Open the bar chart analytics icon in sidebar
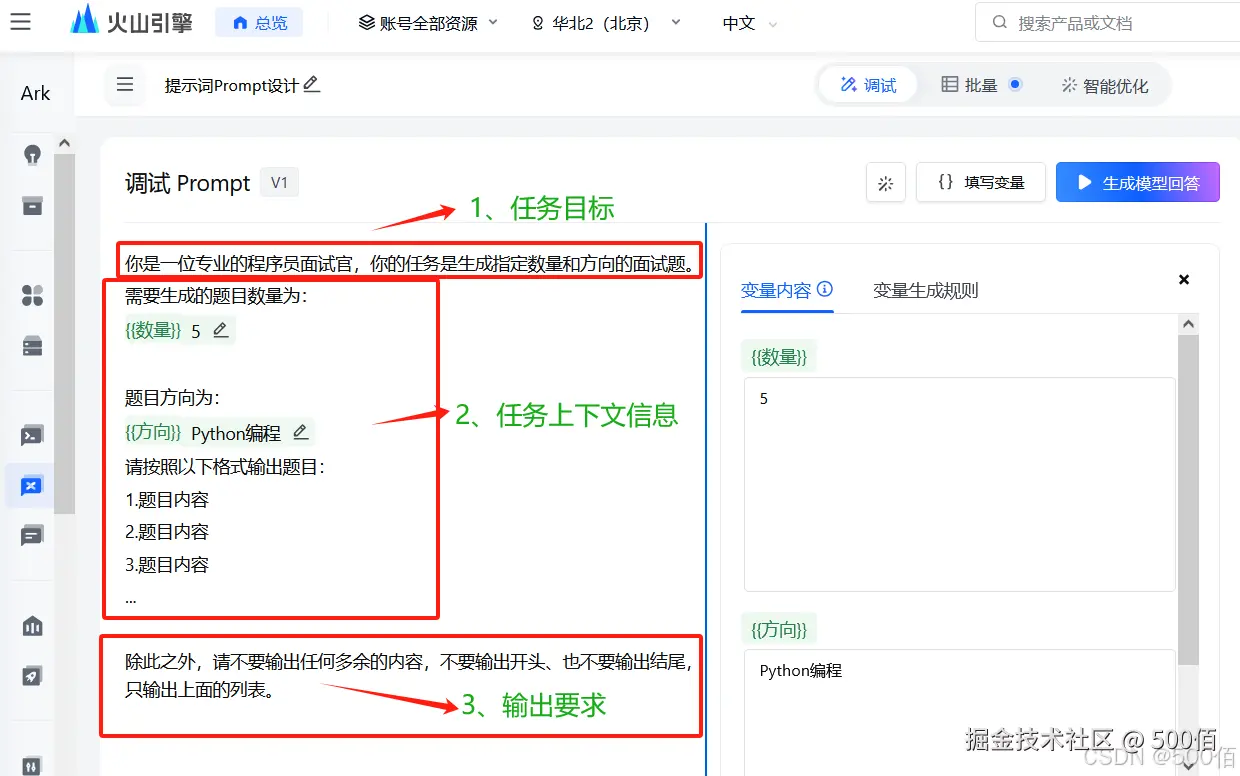The width and height of the screenshot is (1240, 776). (x=33, y=625)
